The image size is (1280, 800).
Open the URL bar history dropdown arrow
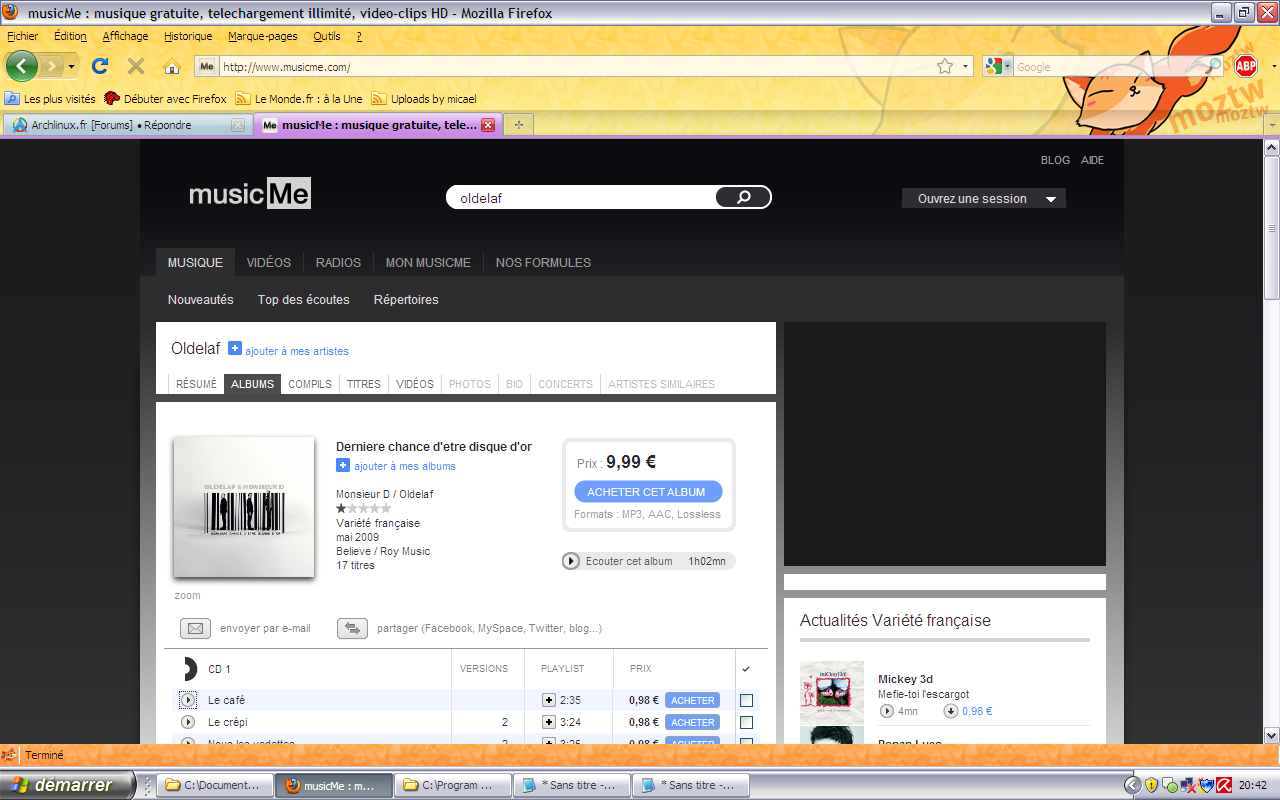coord(966,67)
